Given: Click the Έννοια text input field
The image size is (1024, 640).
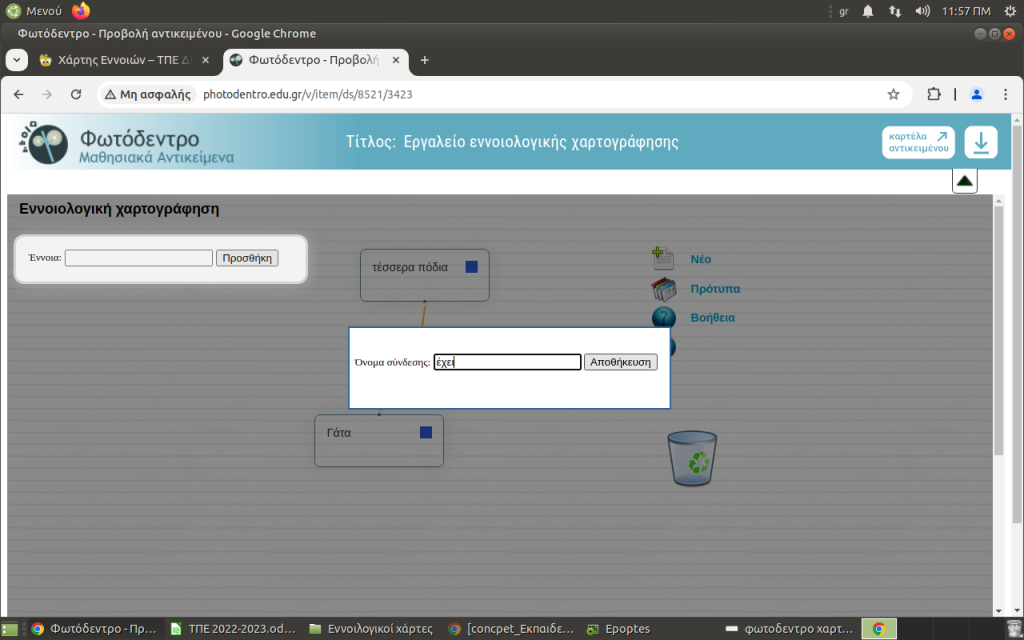Looking at the screenshot, I should [138, 258].
